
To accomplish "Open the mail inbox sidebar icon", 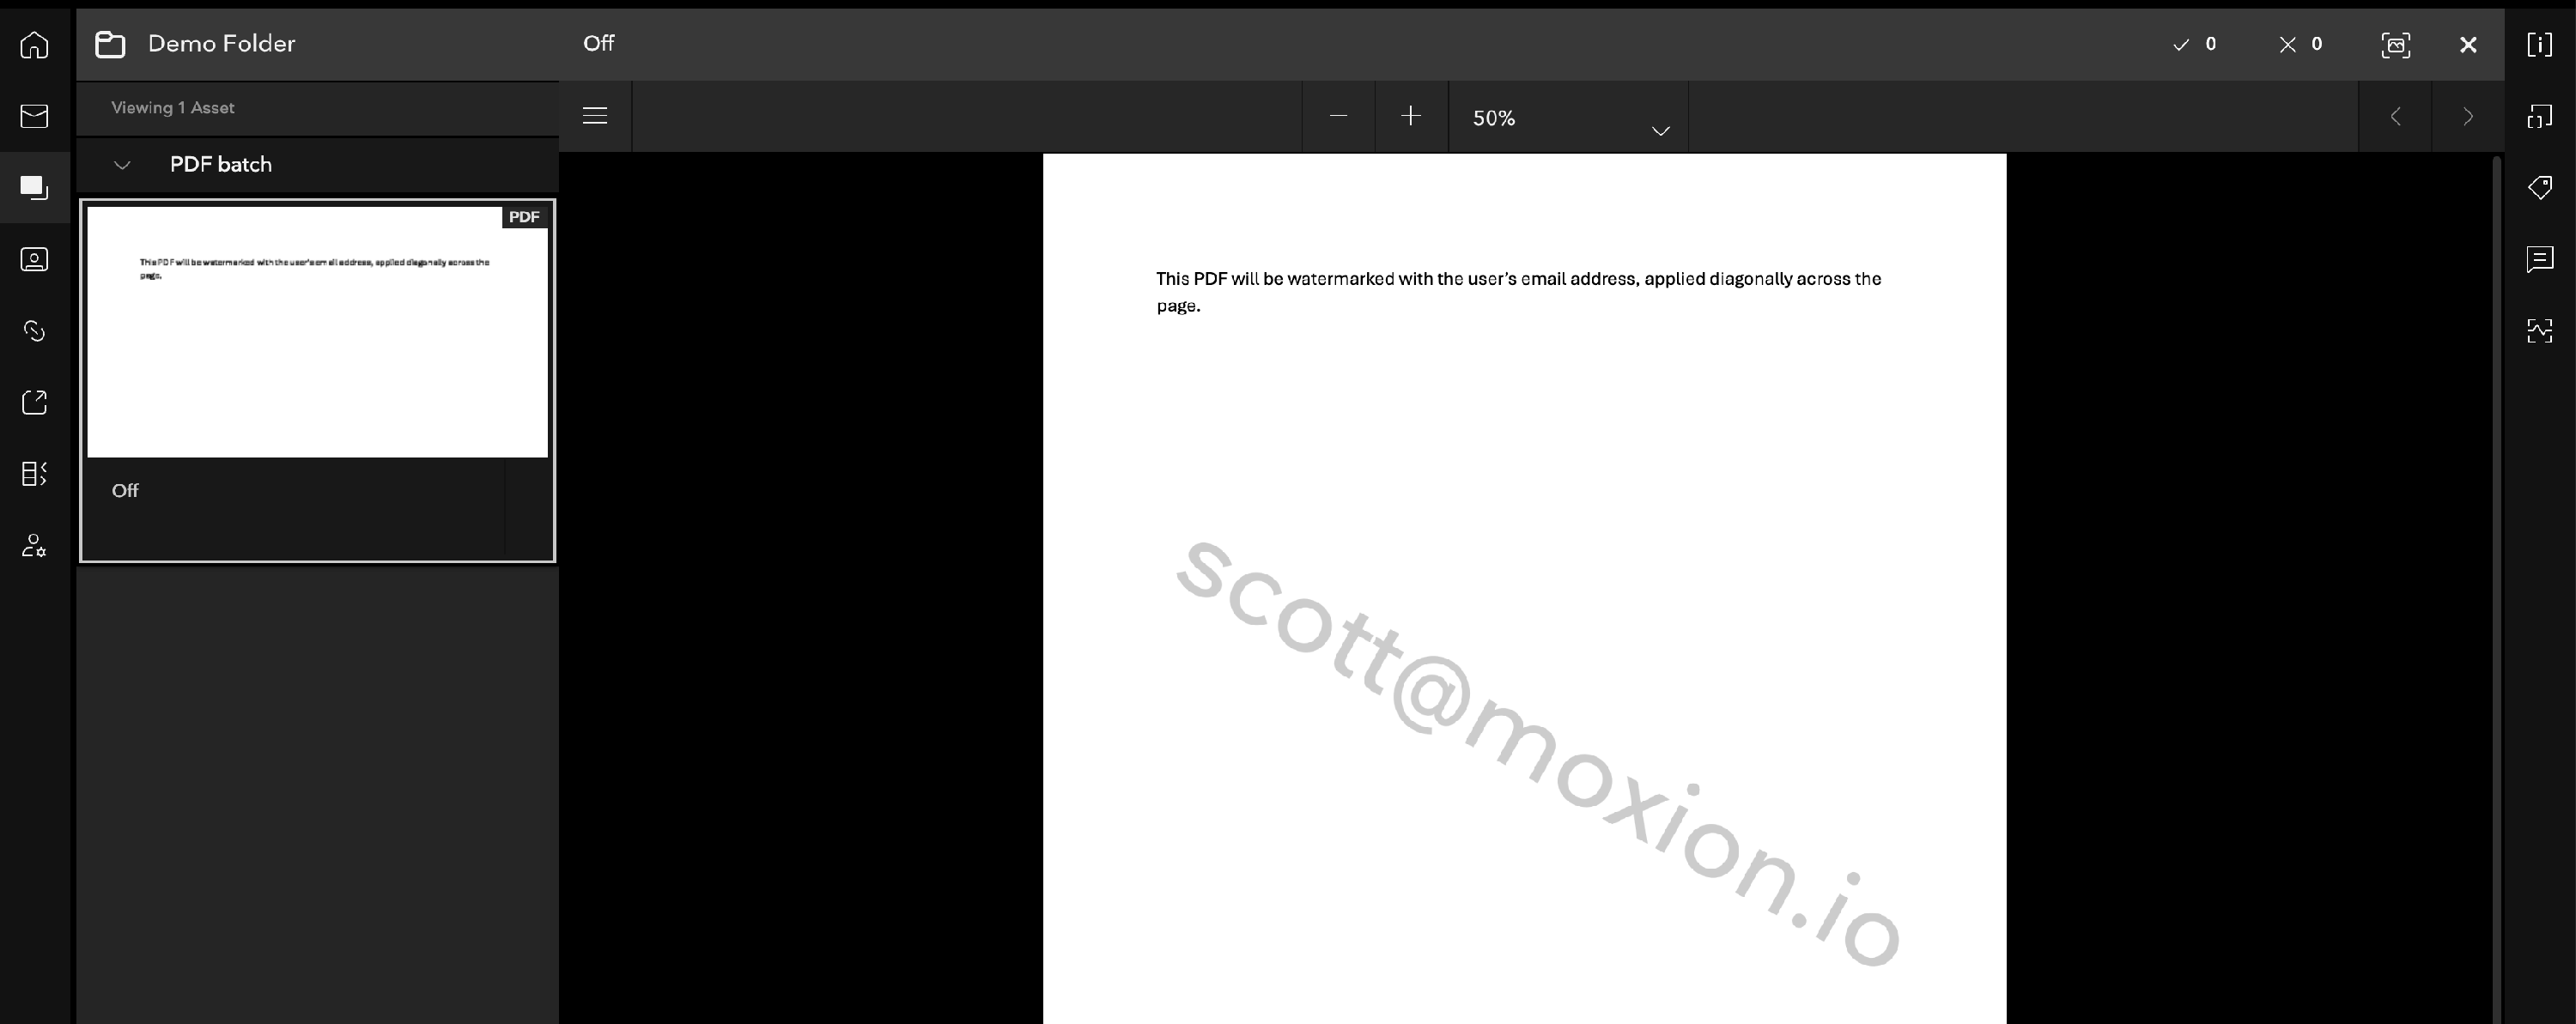I will (34, 116).
